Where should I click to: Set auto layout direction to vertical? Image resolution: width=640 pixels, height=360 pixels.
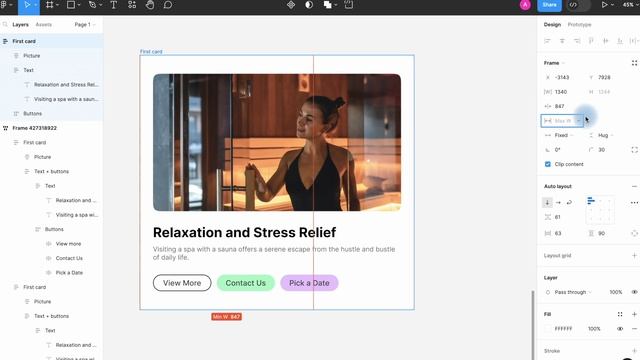coord(547,202)
